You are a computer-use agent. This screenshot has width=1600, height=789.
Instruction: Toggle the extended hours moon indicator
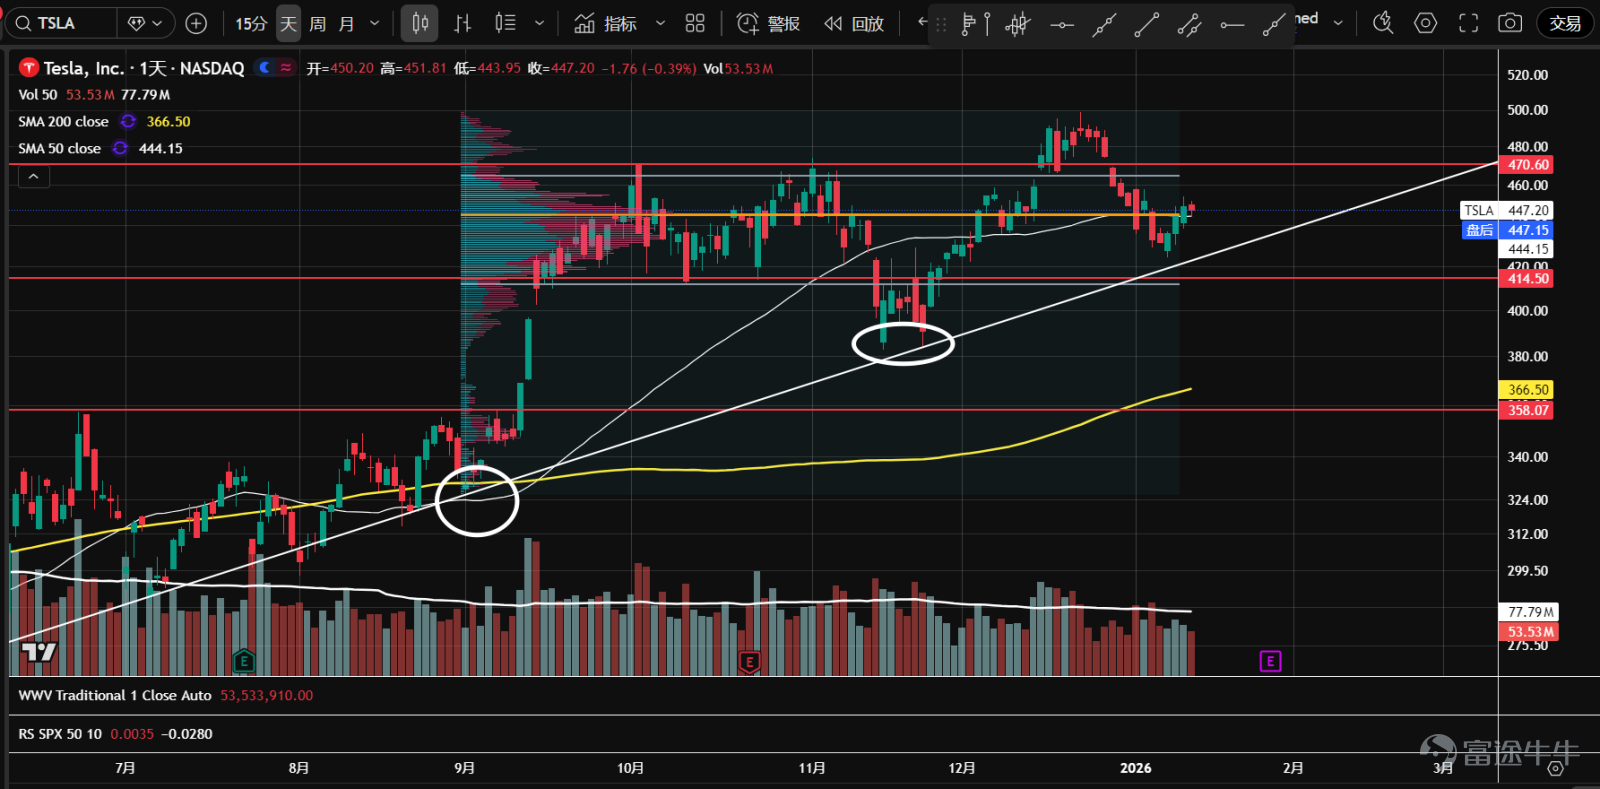pyautogui.click(x=264, y=68)
